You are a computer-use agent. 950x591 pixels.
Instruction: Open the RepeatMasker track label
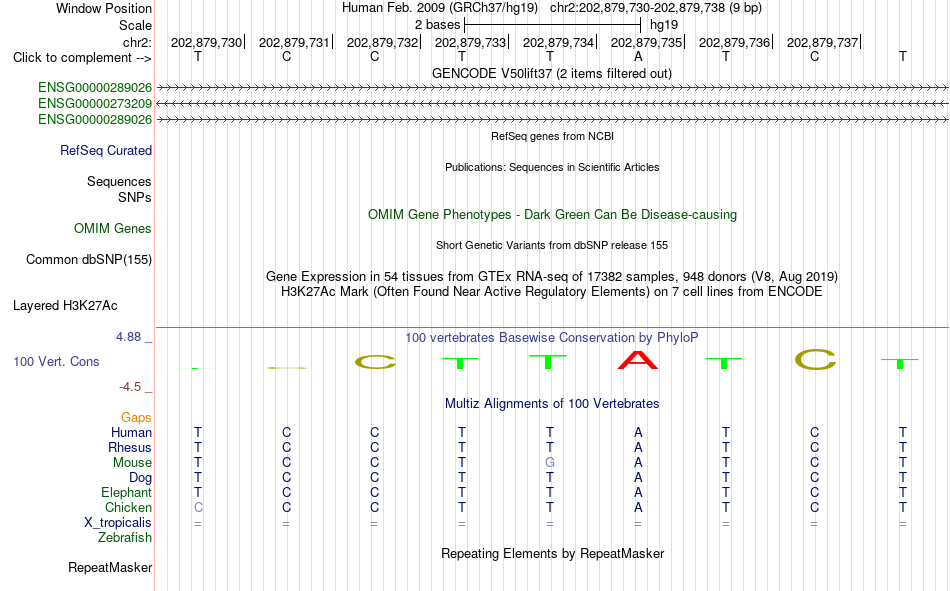(x=110, y=568)
